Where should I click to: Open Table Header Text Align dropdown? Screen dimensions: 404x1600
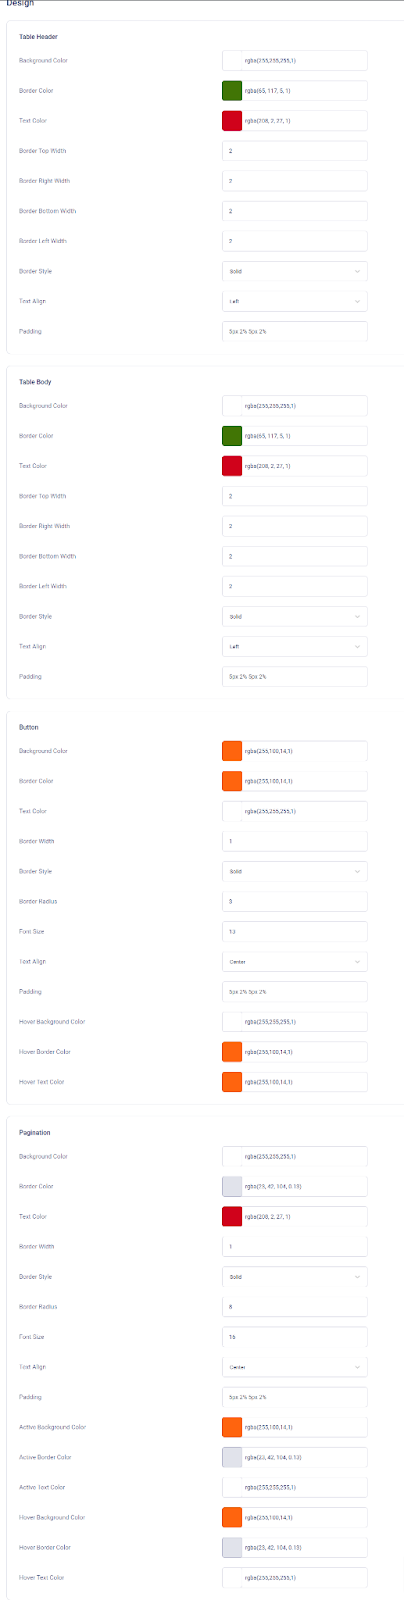[x=295, y=301]
